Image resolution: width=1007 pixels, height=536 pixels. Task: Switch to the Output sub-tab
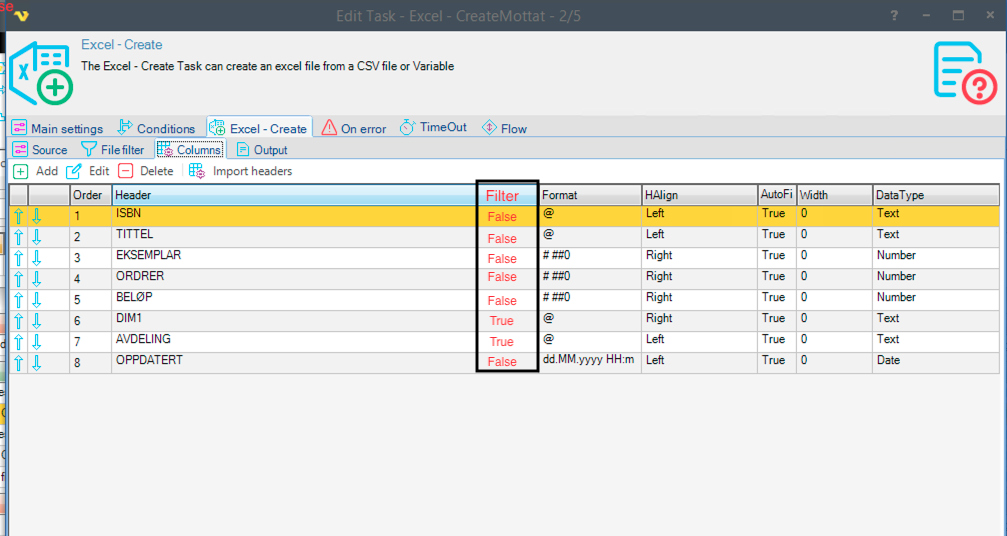(260, 150)
